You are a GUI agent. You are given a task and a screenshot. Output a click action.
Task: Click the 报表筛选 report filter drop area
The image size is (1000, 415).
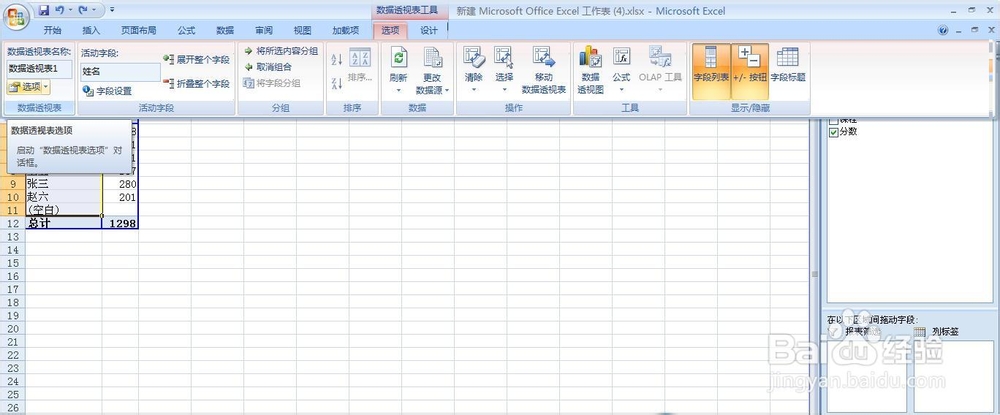pyautogui.click(x=867, y=376)
